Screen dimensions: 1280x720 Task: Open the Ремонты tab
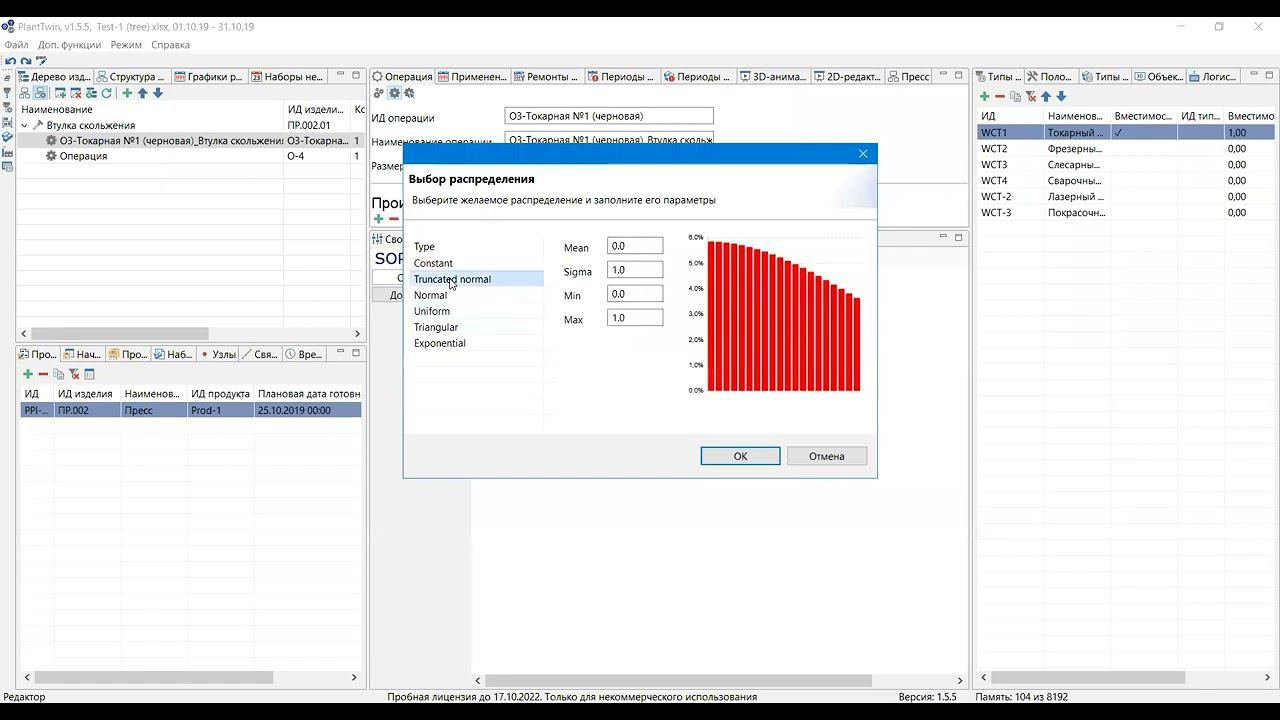click(546, 76)
